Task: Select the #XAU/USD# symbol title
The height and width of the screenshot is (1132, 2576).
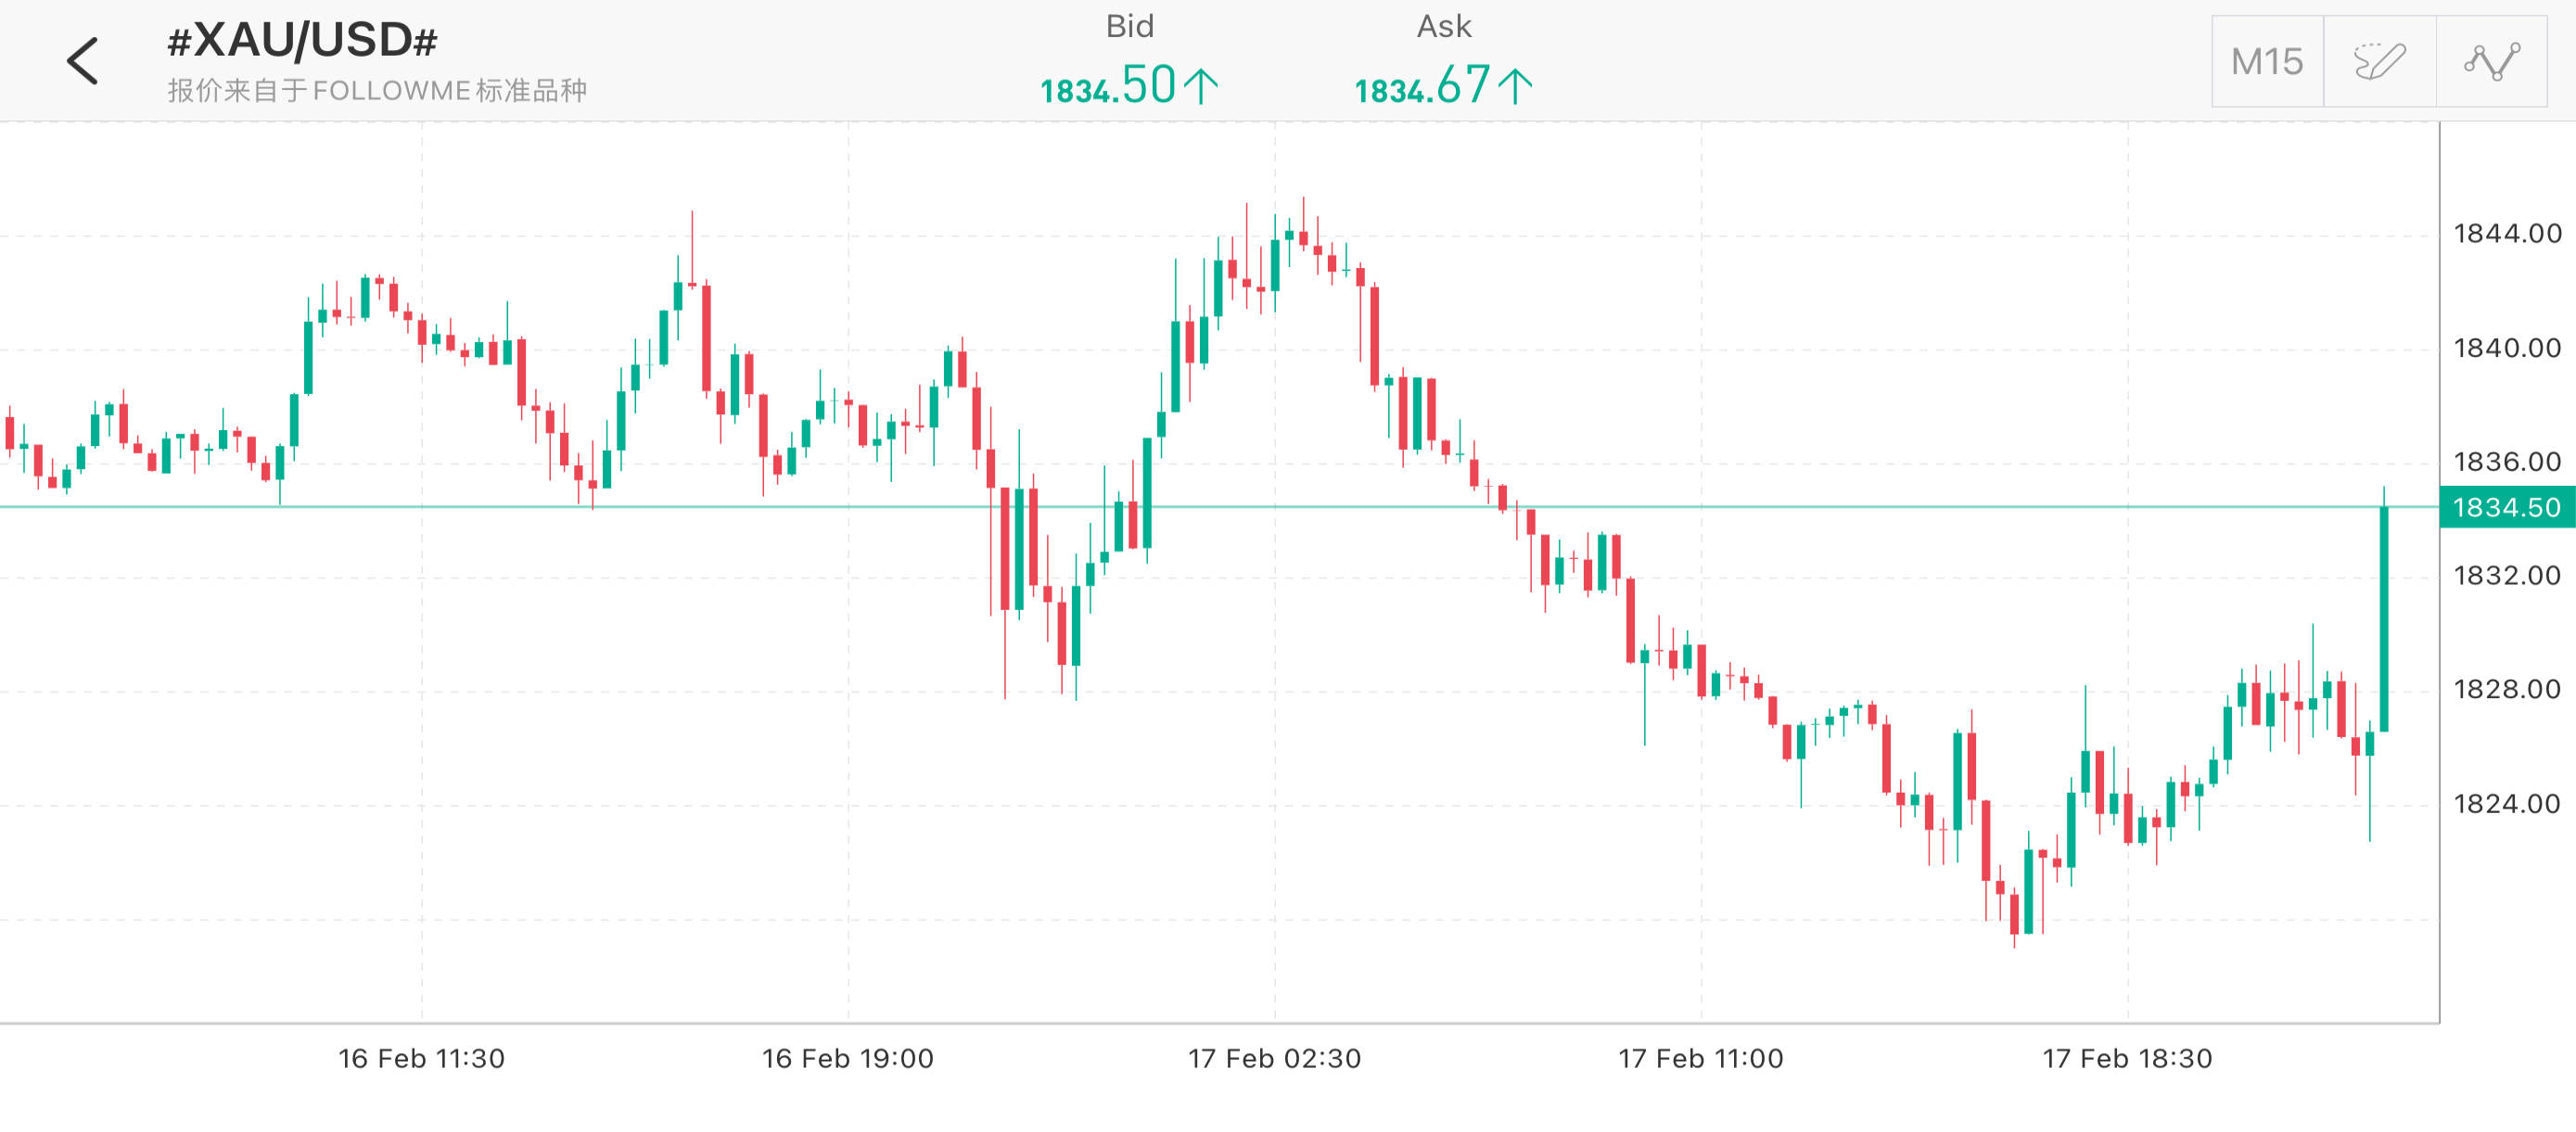Action: tap(302, 41)
